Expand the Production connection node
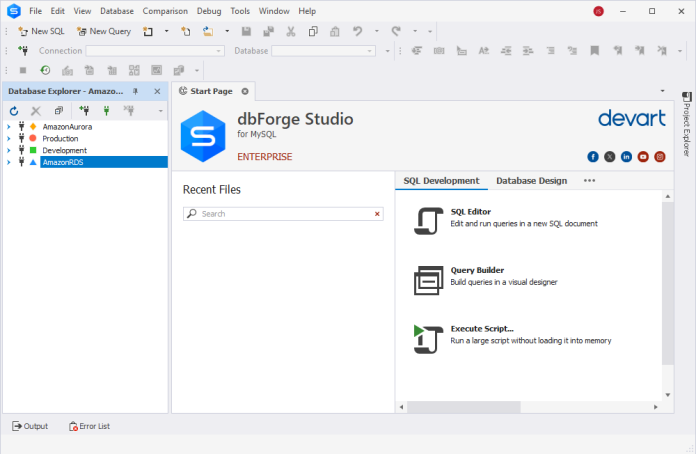696x454 pixels. tap(9, 139)
